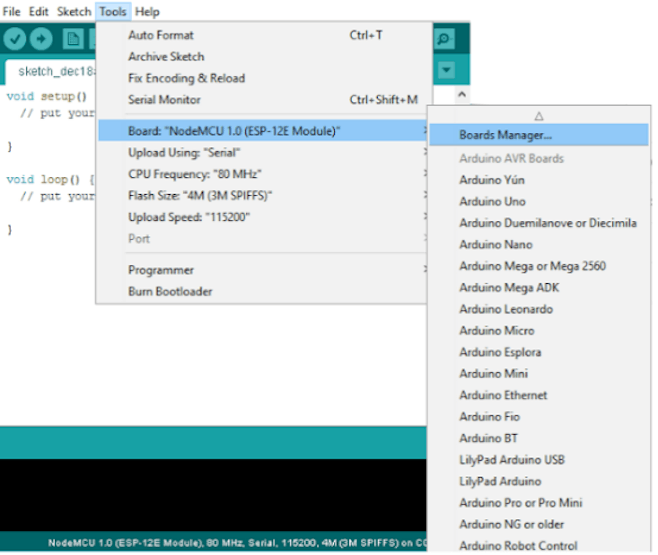658x555 pixels.
Task: Choose Burn Bootloader
Action: coord(264,292)
